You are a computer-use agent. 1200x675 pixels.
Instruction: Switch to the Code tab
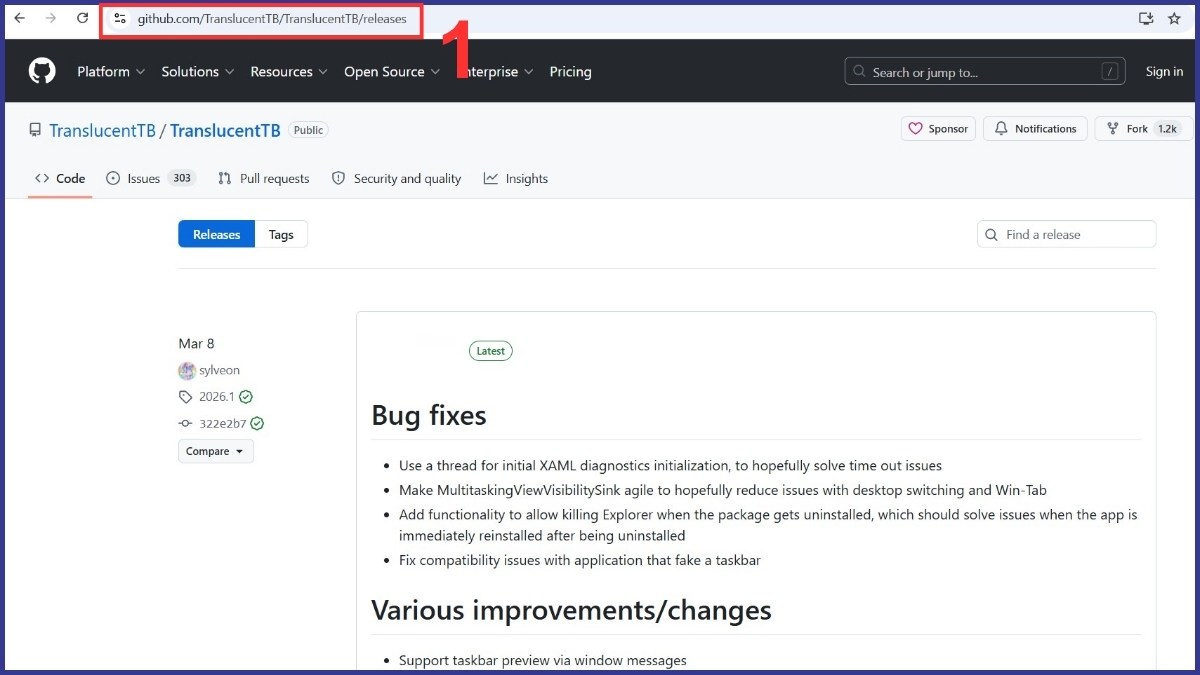(x=60, y=179)
